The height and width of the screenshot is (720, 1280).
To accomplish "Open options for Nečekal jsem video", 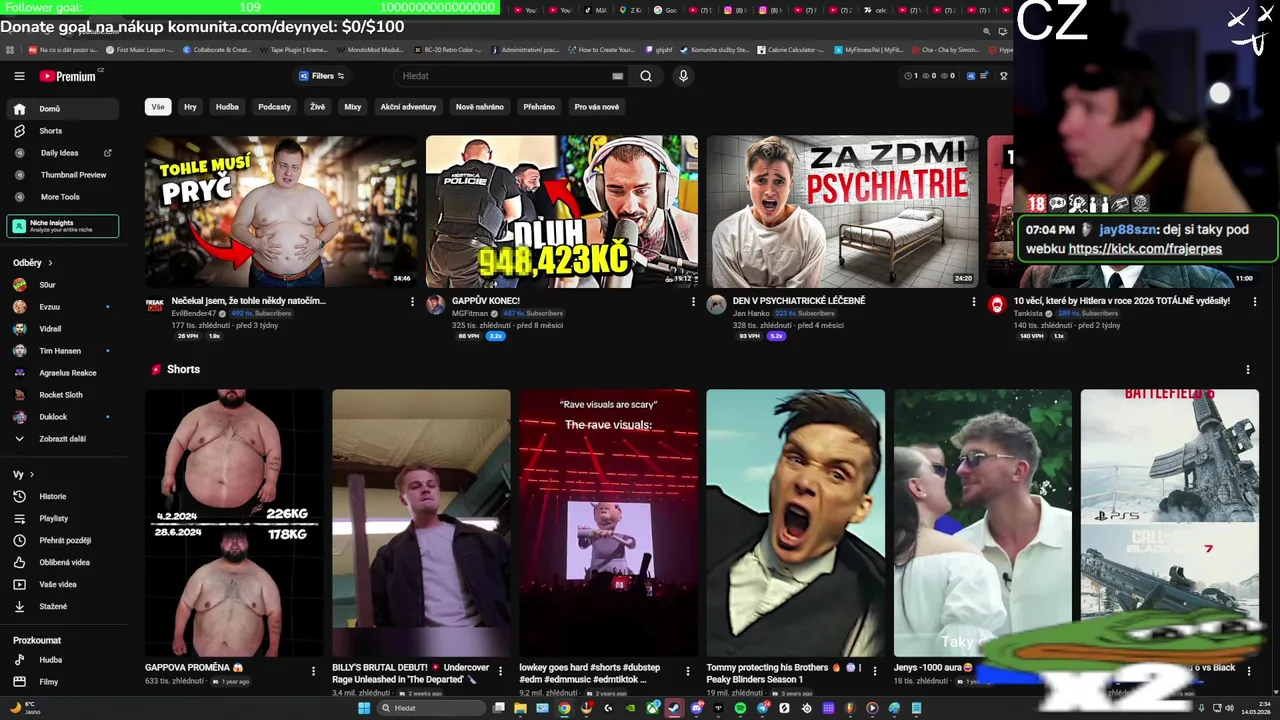I will [412, 301].
